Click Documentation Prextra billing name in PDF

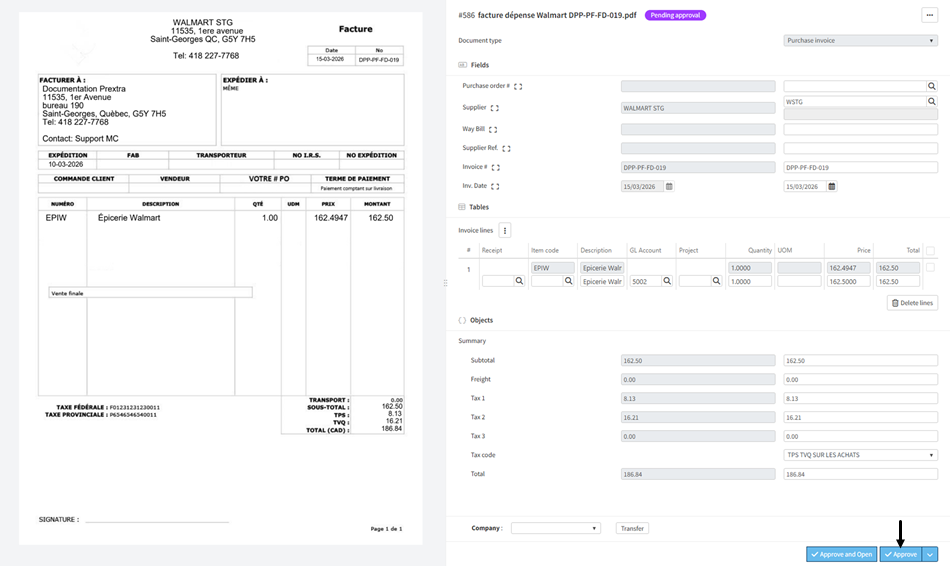pos(84,88)
